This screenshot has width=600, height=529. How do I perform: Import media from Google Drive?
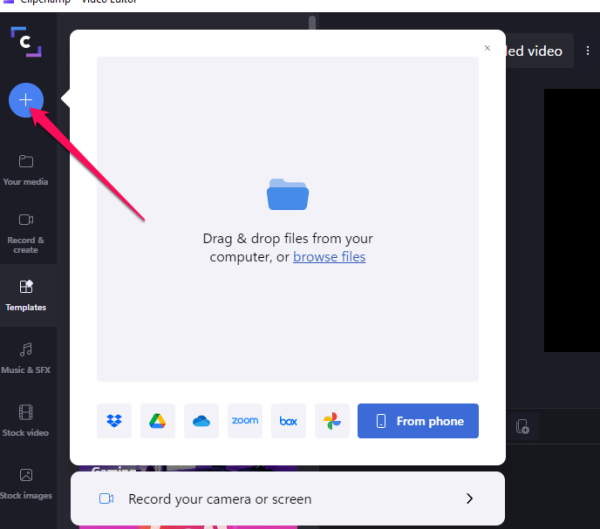158,421
